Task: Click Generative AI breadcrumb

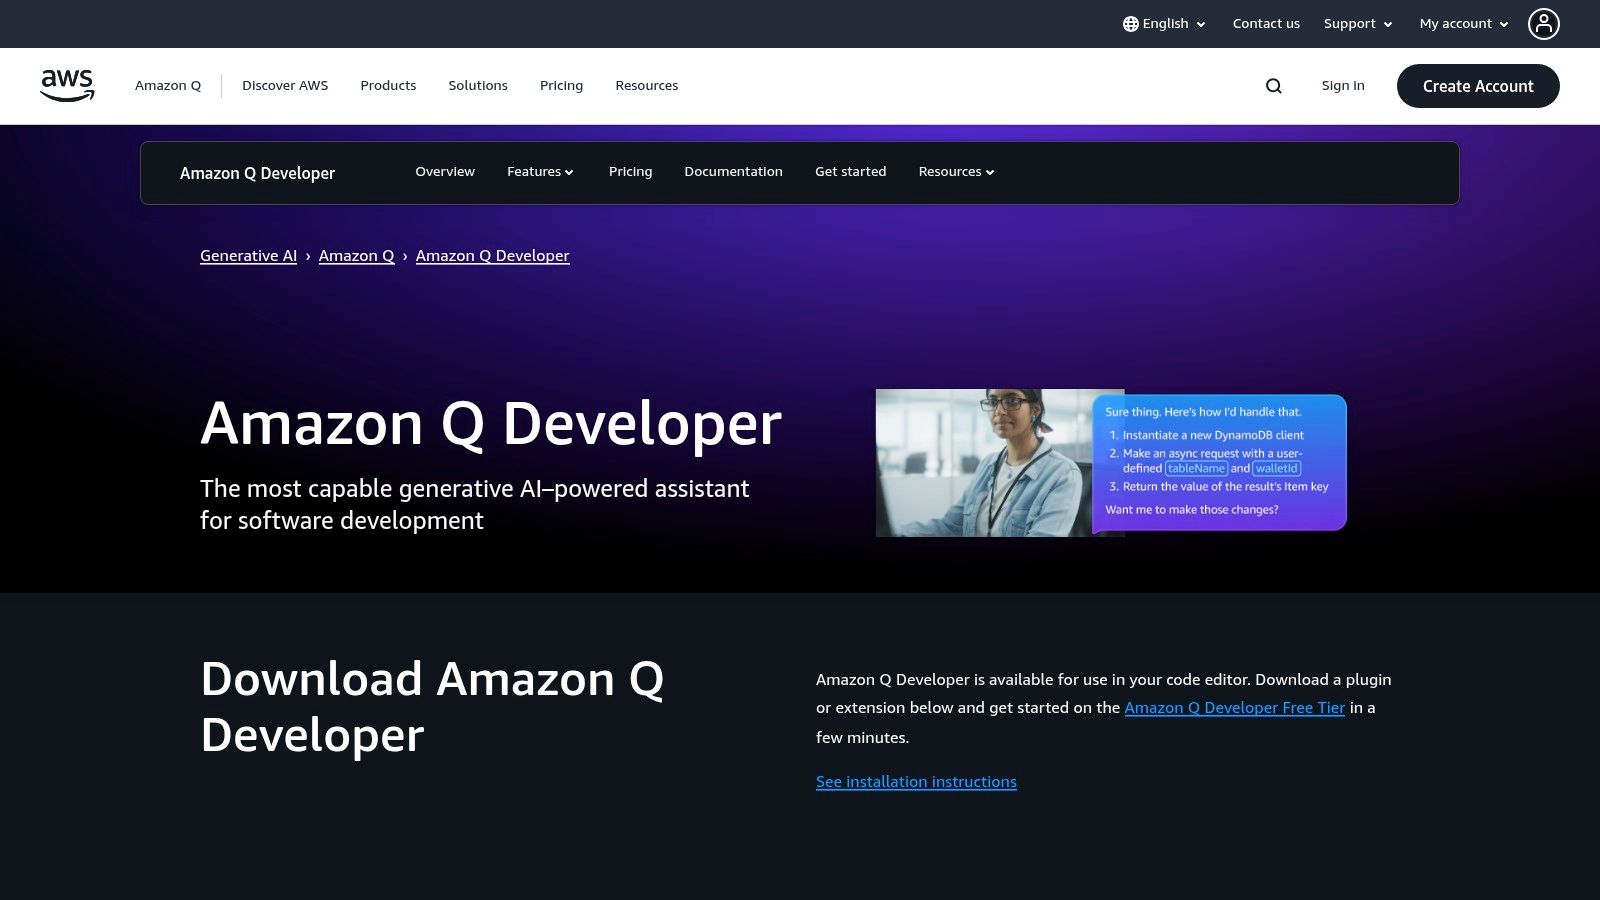Action: (248, 256)
